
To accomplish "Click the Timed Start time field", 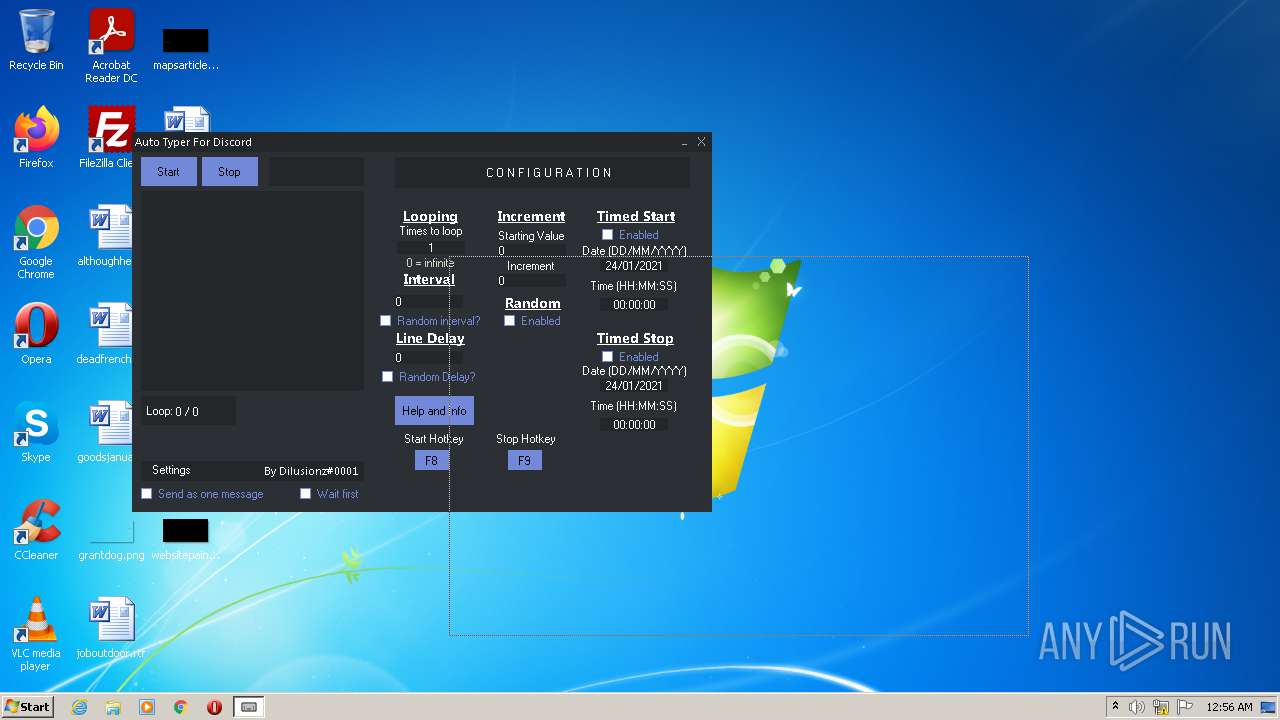I will click(x=634, y=305).
